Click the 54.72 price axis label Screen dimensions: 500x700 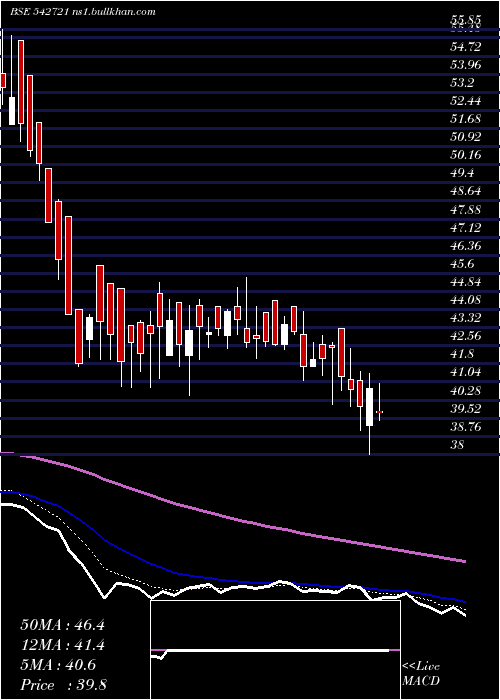(466, 47)
